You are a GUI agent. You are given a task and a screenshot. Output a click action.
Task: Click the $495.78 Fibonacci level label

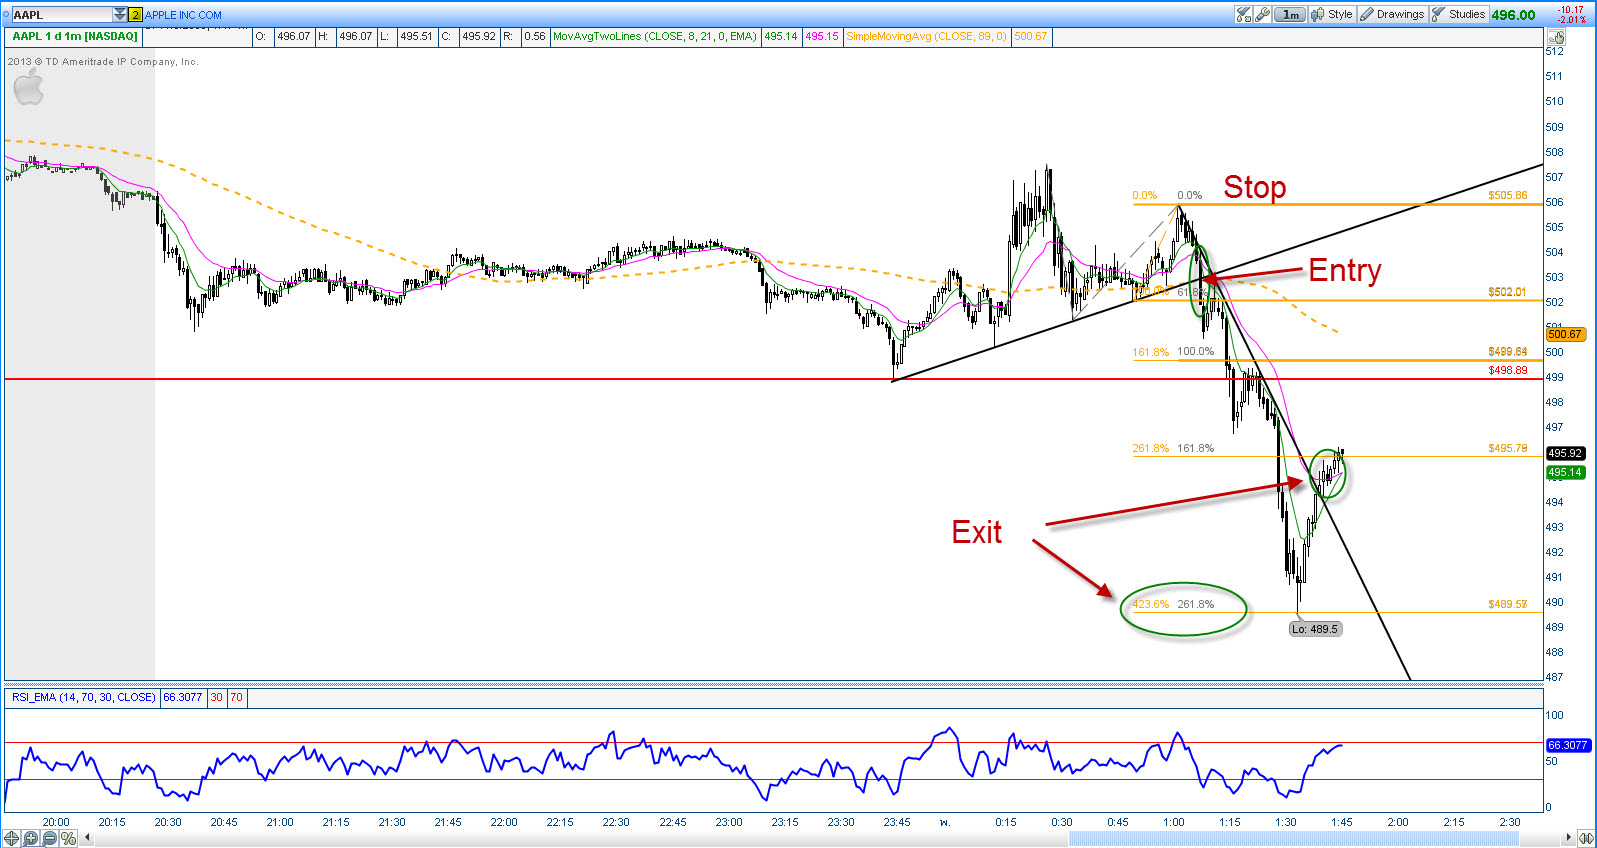pyautogui.click(x=1507, y=448)
